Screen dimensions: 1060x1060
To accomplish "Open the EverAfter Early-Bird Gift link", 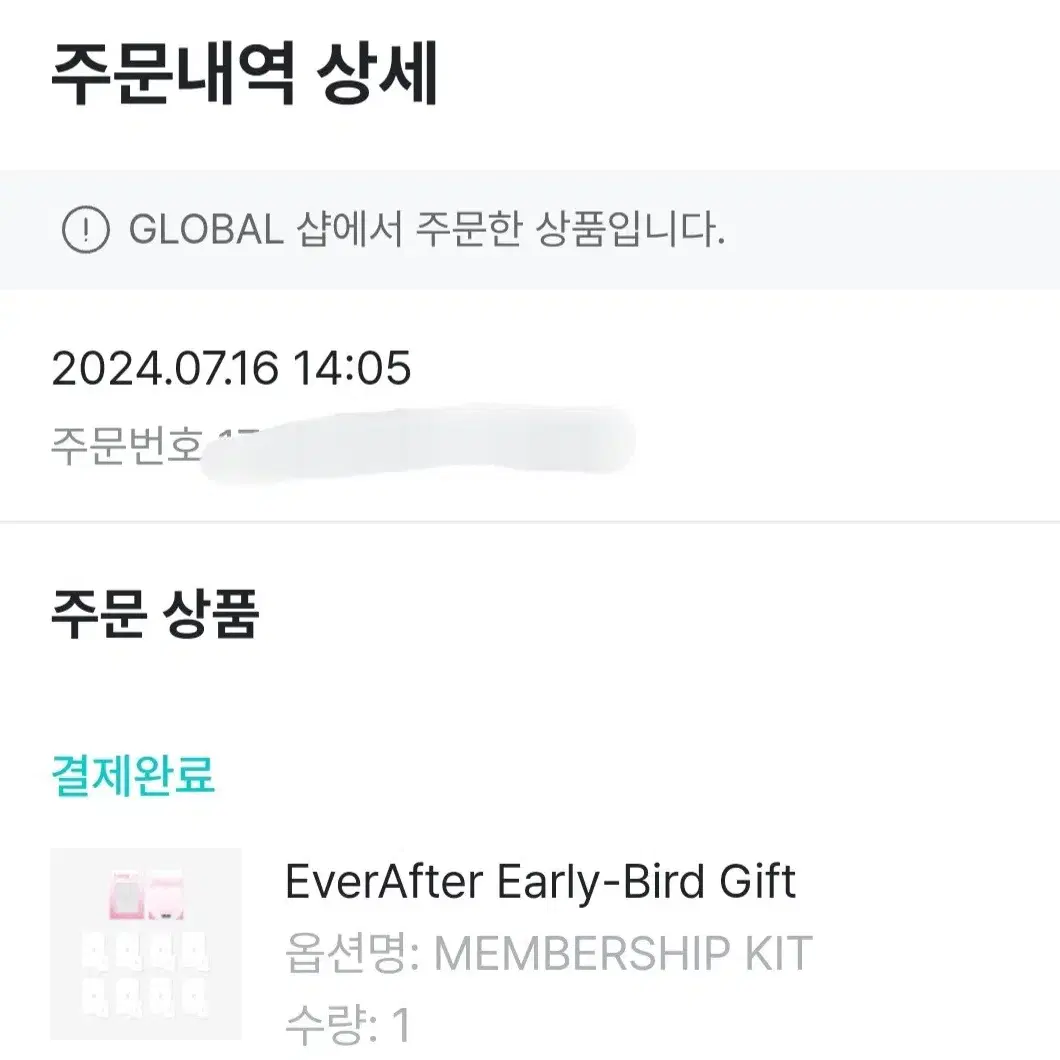I will [540, 882].
